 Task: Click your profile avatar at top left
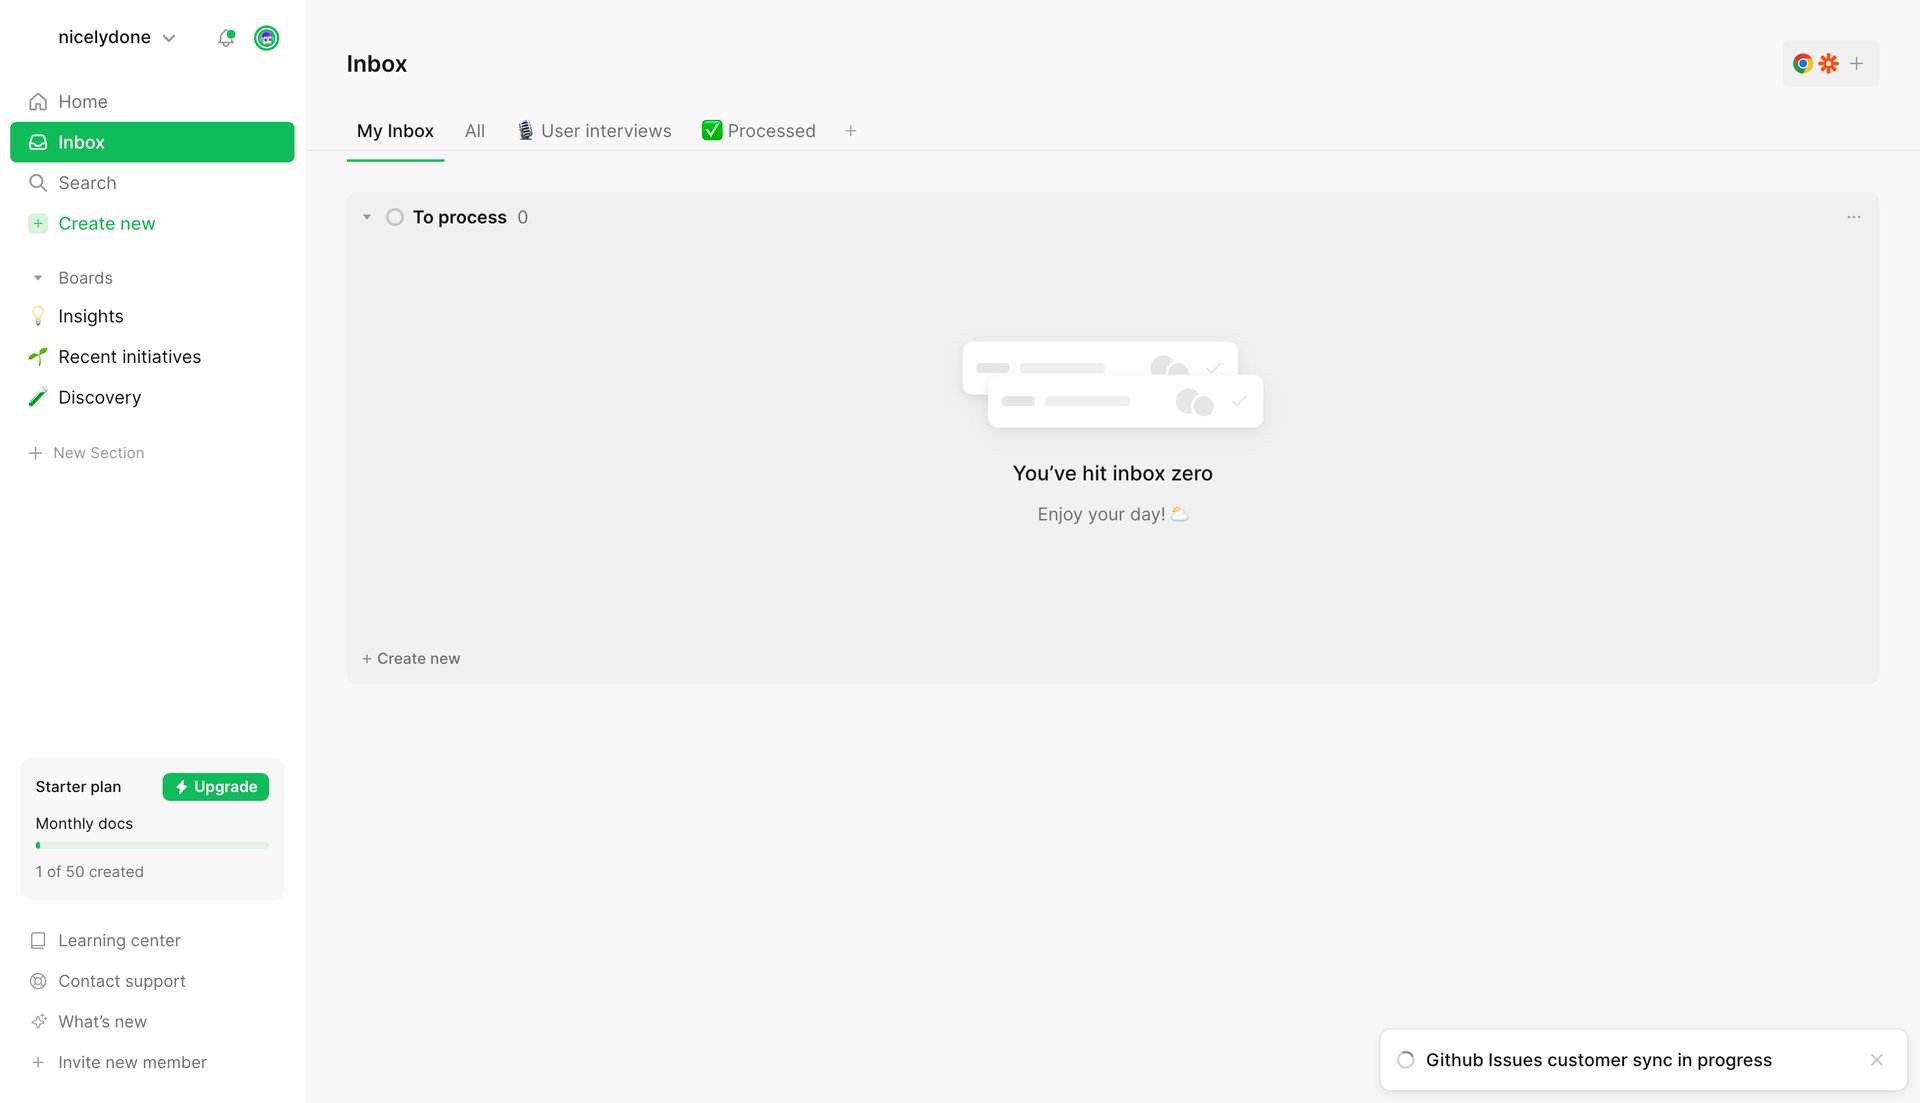point(266,38)
